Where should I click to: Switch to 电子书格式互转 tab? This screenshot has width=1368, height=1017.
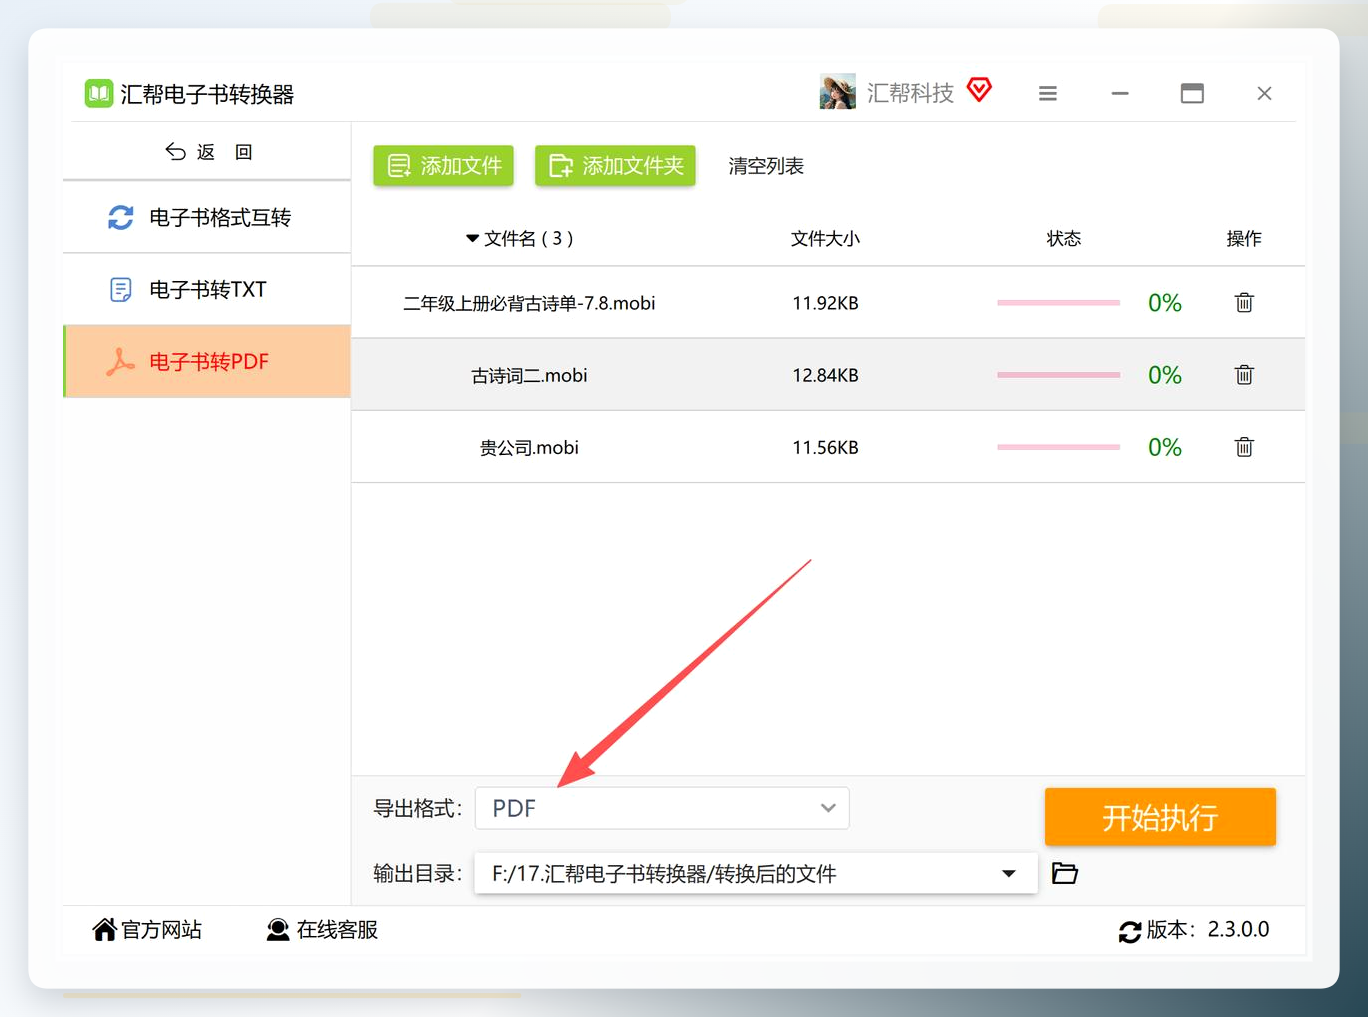[207, 217]
